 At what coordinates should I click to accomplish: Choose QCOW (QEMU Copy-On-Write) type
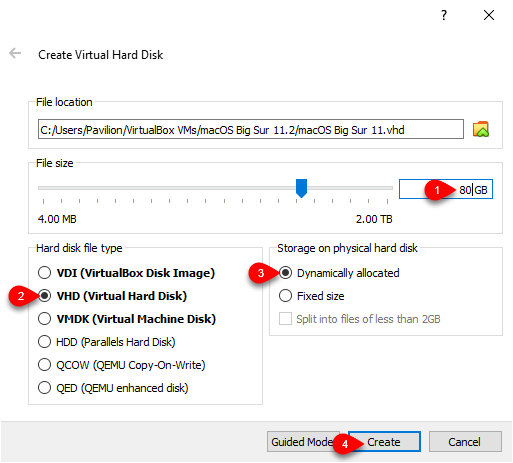(121, 365)
